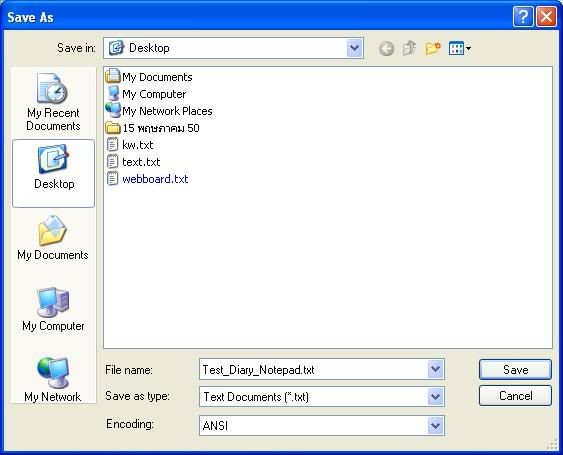Expand the Save as type dropdown
This screenshot has height=455, width=563.
pos(436,396)
